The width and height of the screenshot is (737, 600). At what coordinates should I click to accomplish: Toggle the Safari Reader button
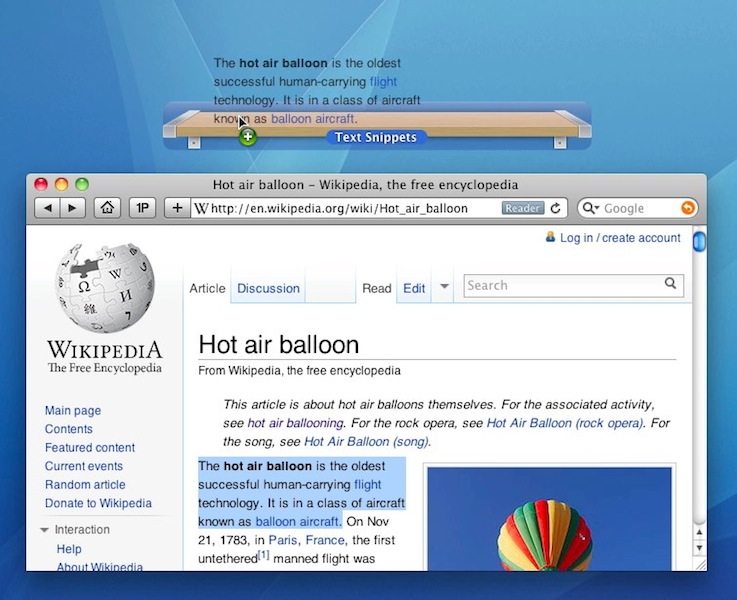pos(522,208)
